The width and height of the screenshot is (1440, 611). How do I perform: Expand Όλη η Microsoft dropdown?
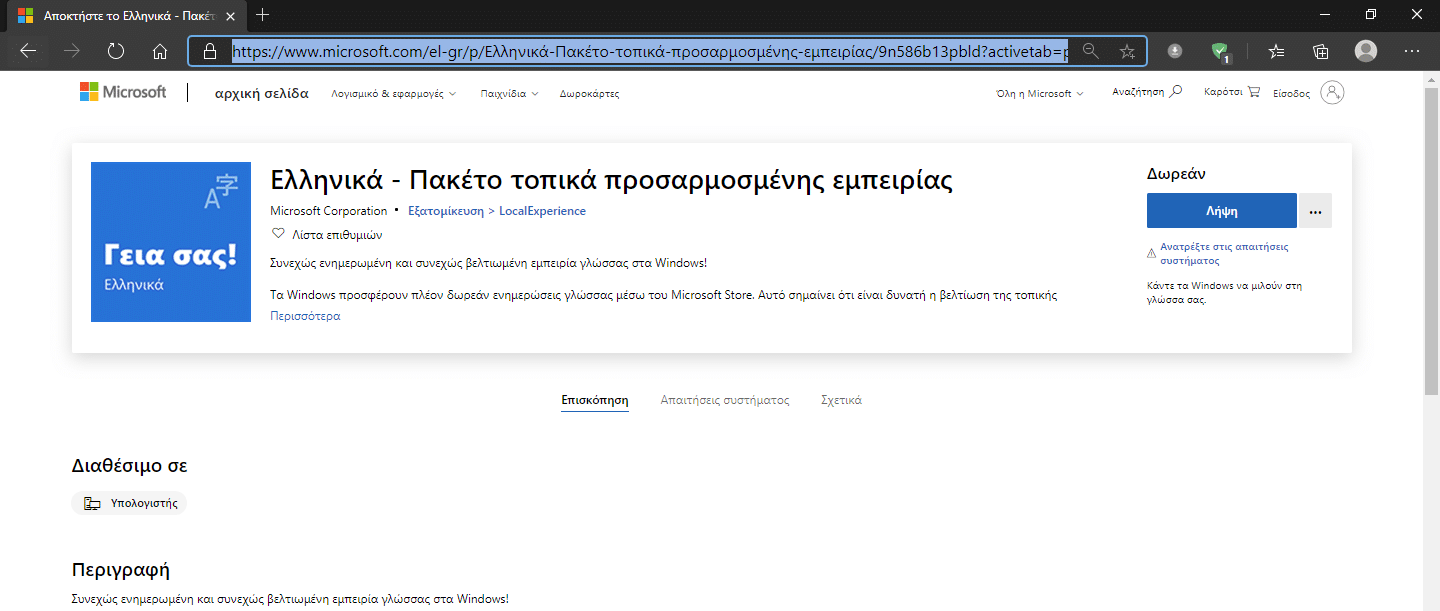click(1040, 93)
